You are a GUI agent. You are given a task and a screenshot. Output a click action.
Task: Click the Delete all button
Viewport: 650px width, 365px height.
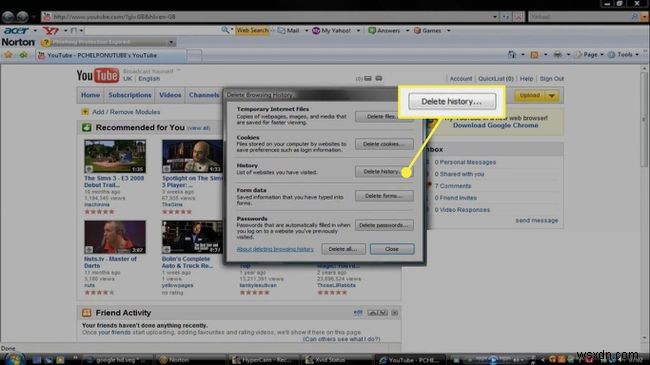pos(343,249)
